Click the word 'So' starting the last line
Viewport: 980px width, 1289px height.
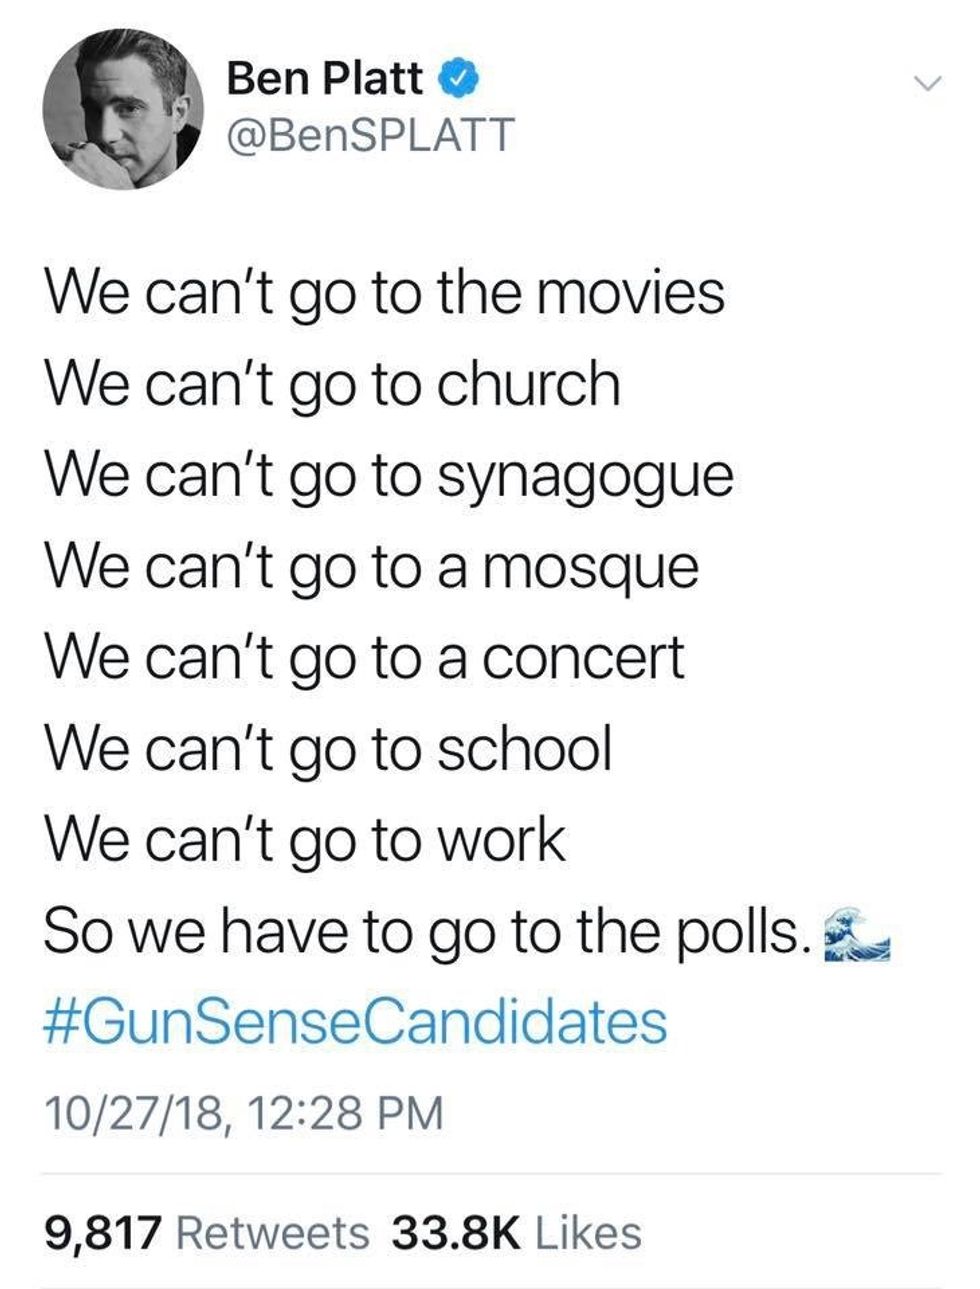(x=75, y=931)
